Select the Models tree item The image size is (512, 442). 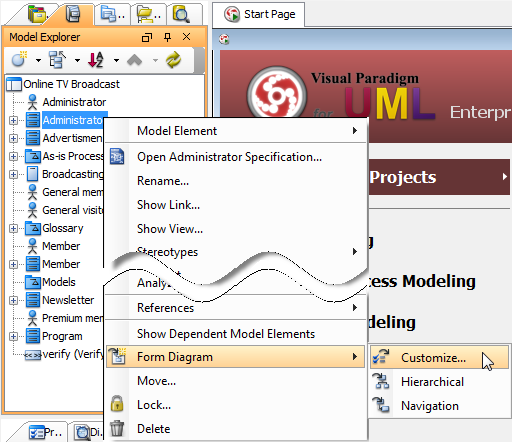[x=59, y=282]
